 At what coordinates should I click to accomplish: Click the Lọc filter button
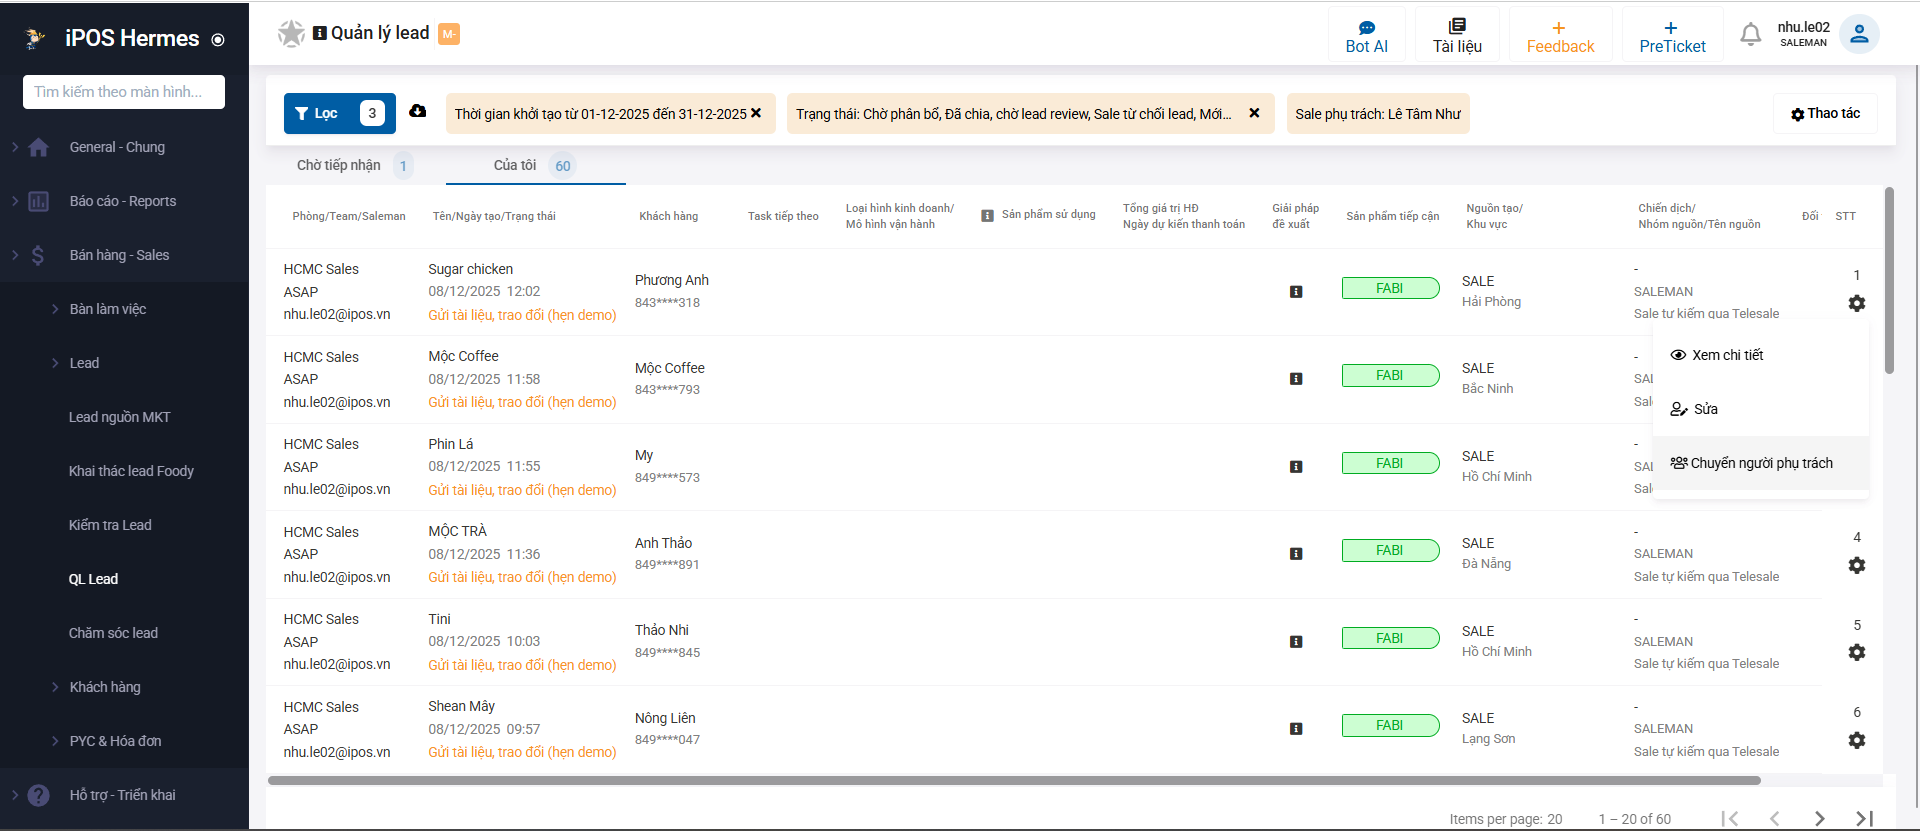[x=340, y=113]
